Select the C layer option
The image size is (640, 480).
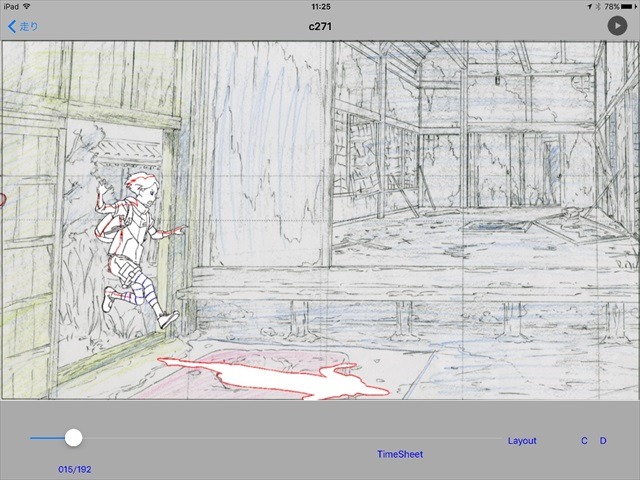[x=584, y=440]
